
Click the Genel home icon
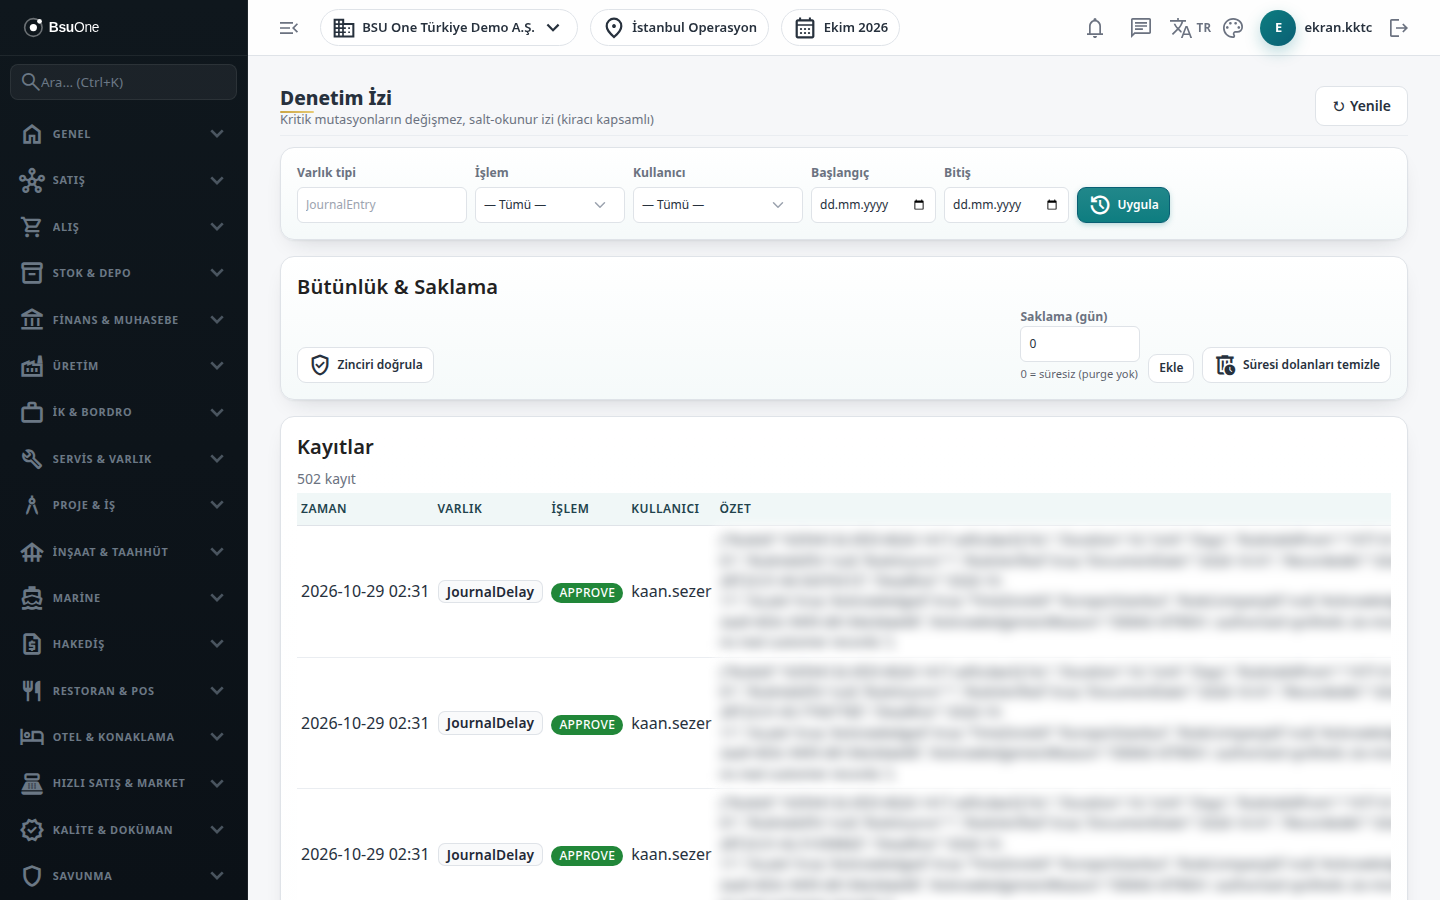click(x=32, y=134)
